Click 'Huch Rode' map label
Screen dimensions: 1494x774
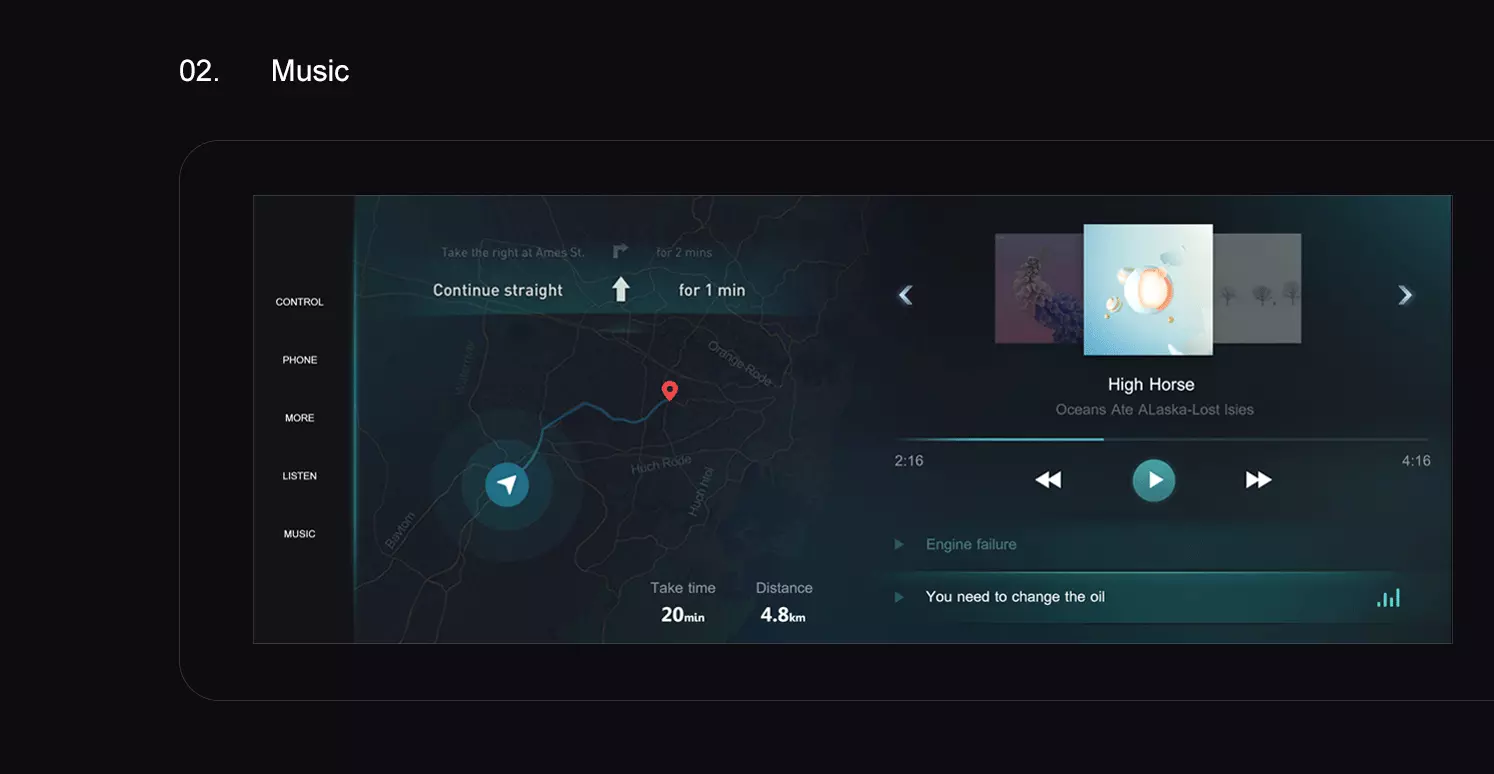[x=661, y=464]
